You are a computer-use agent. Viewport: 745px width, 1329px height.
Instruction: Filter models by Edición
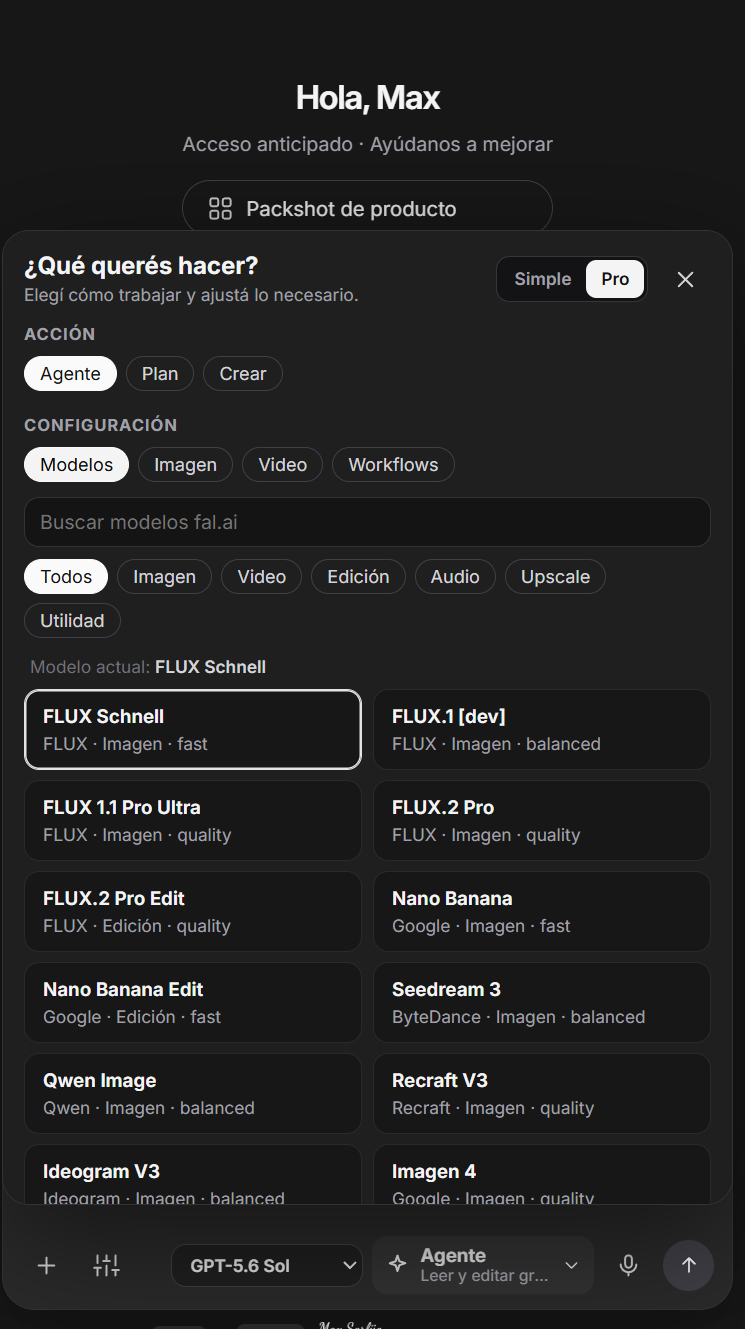(x=358, y=577)
